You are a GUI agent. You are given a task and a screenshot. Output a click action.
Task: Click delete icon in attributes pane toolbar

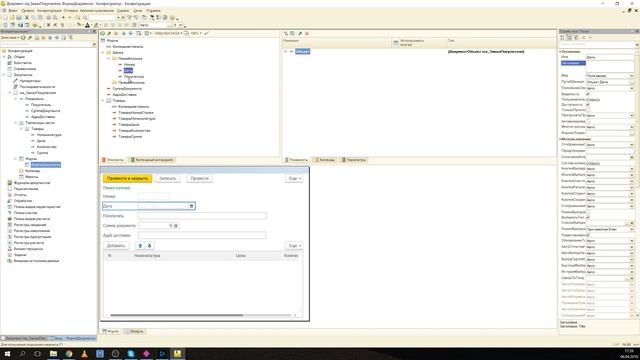[307, 33]
